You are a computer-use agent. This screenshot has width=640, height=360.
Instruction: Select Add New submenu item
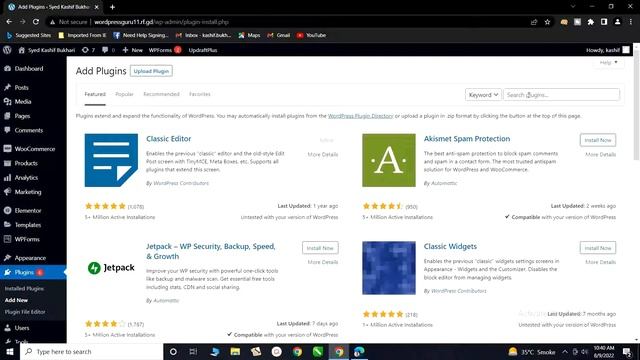point(16,300)
